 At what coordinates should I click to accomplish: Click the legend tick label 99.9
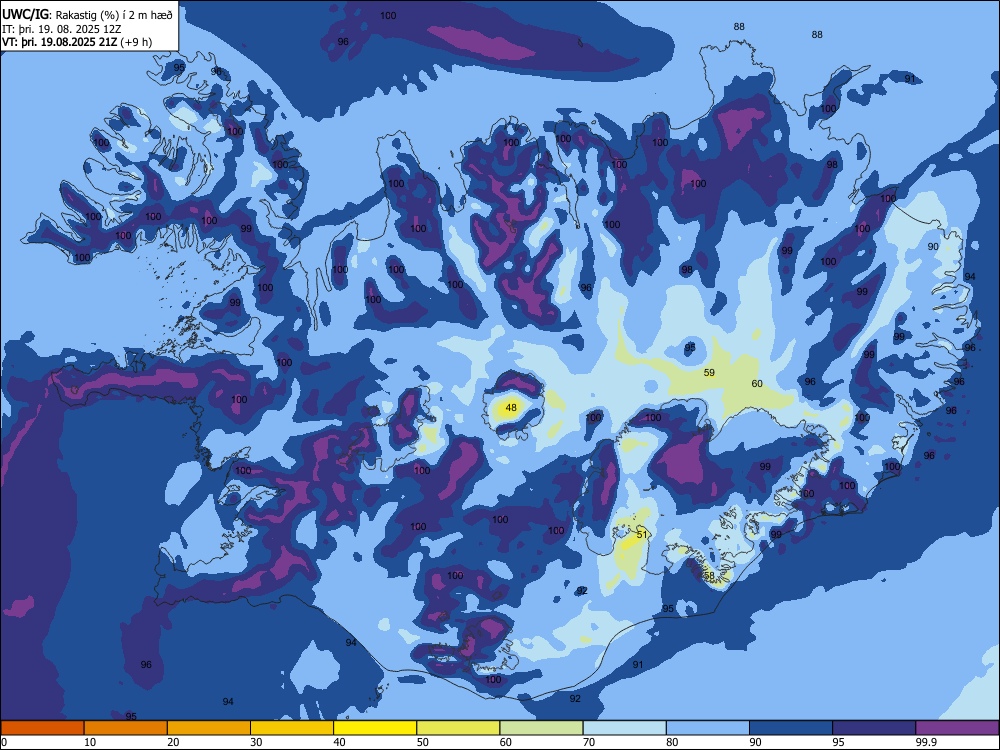(926, 742)
